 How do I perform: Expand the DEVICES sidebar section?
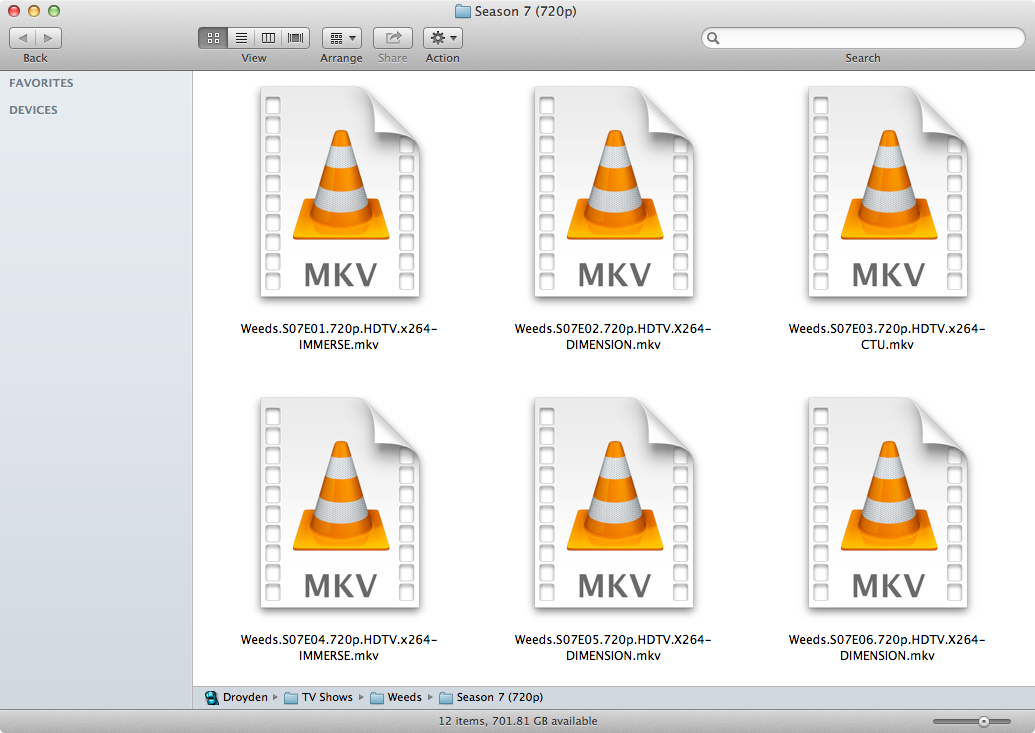[33, 110]
